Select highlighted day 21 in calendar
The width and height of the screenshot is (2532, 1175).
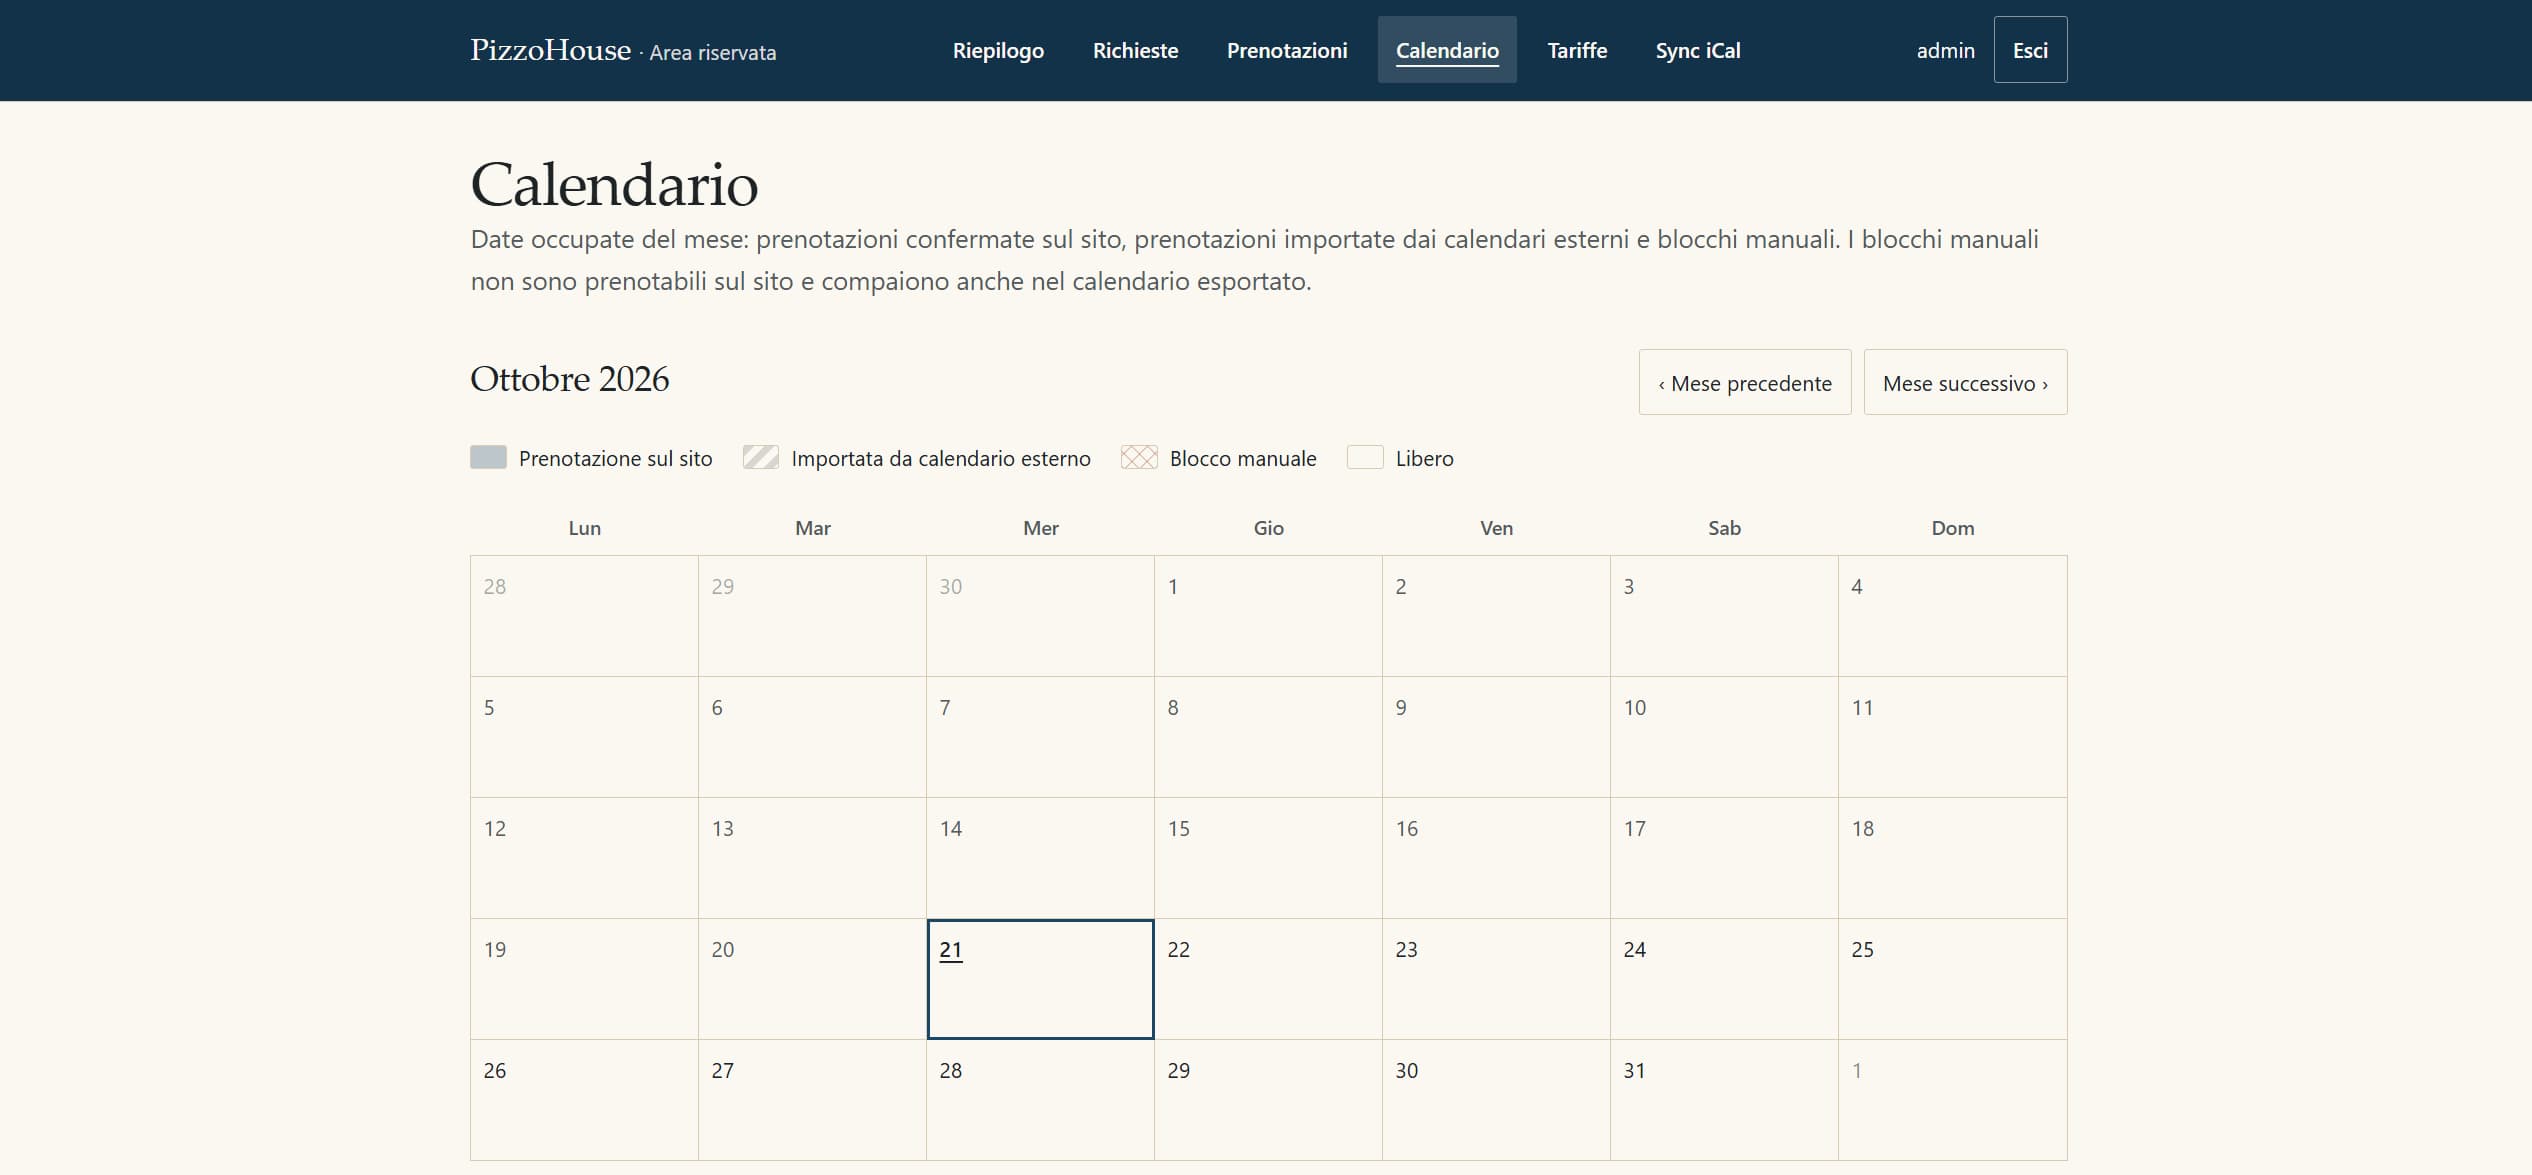tap(1040, 979)
